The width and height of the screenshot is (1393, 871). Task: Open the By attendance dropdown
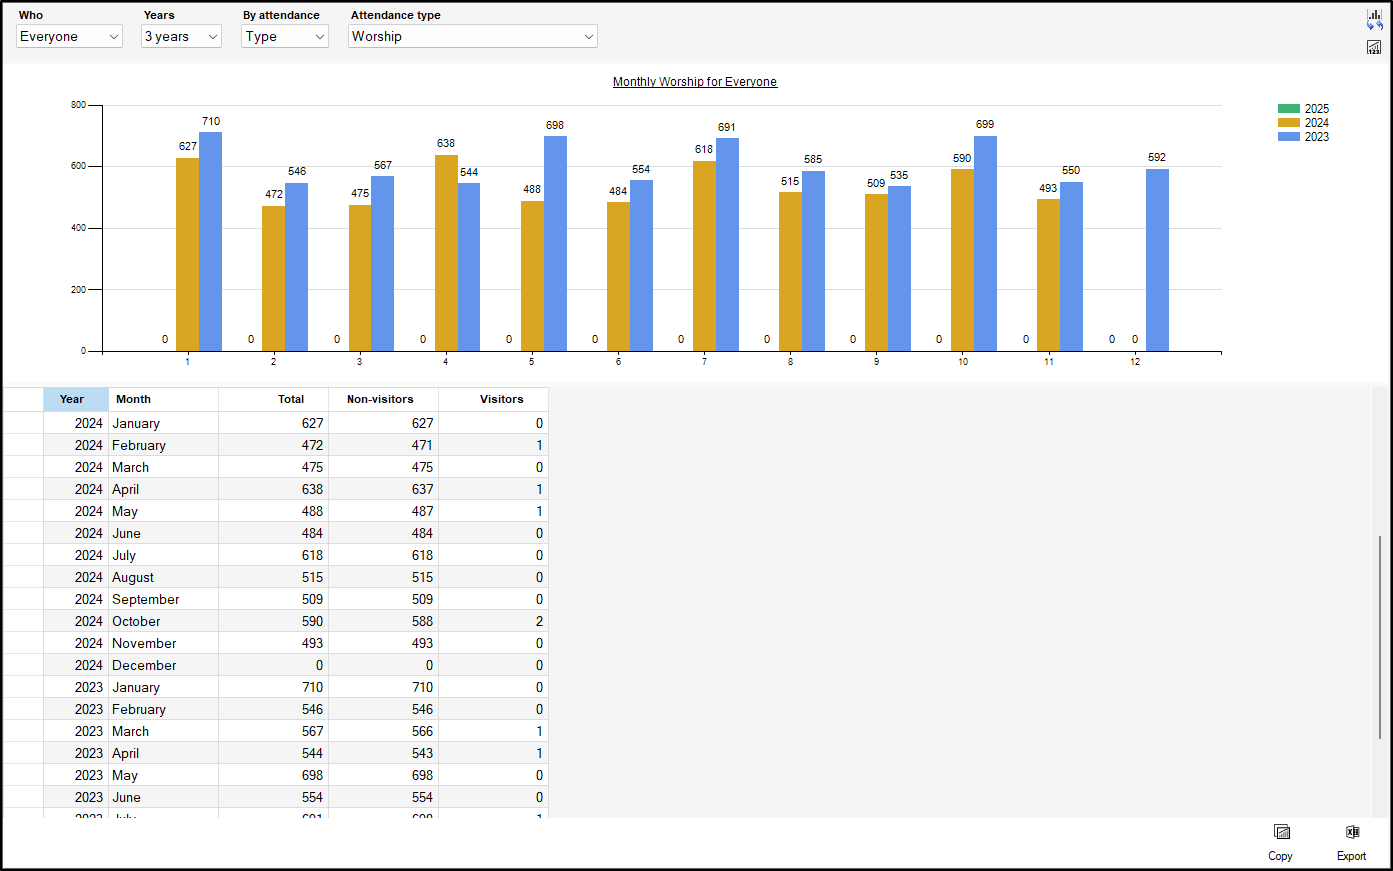click(x=284, y=36)
